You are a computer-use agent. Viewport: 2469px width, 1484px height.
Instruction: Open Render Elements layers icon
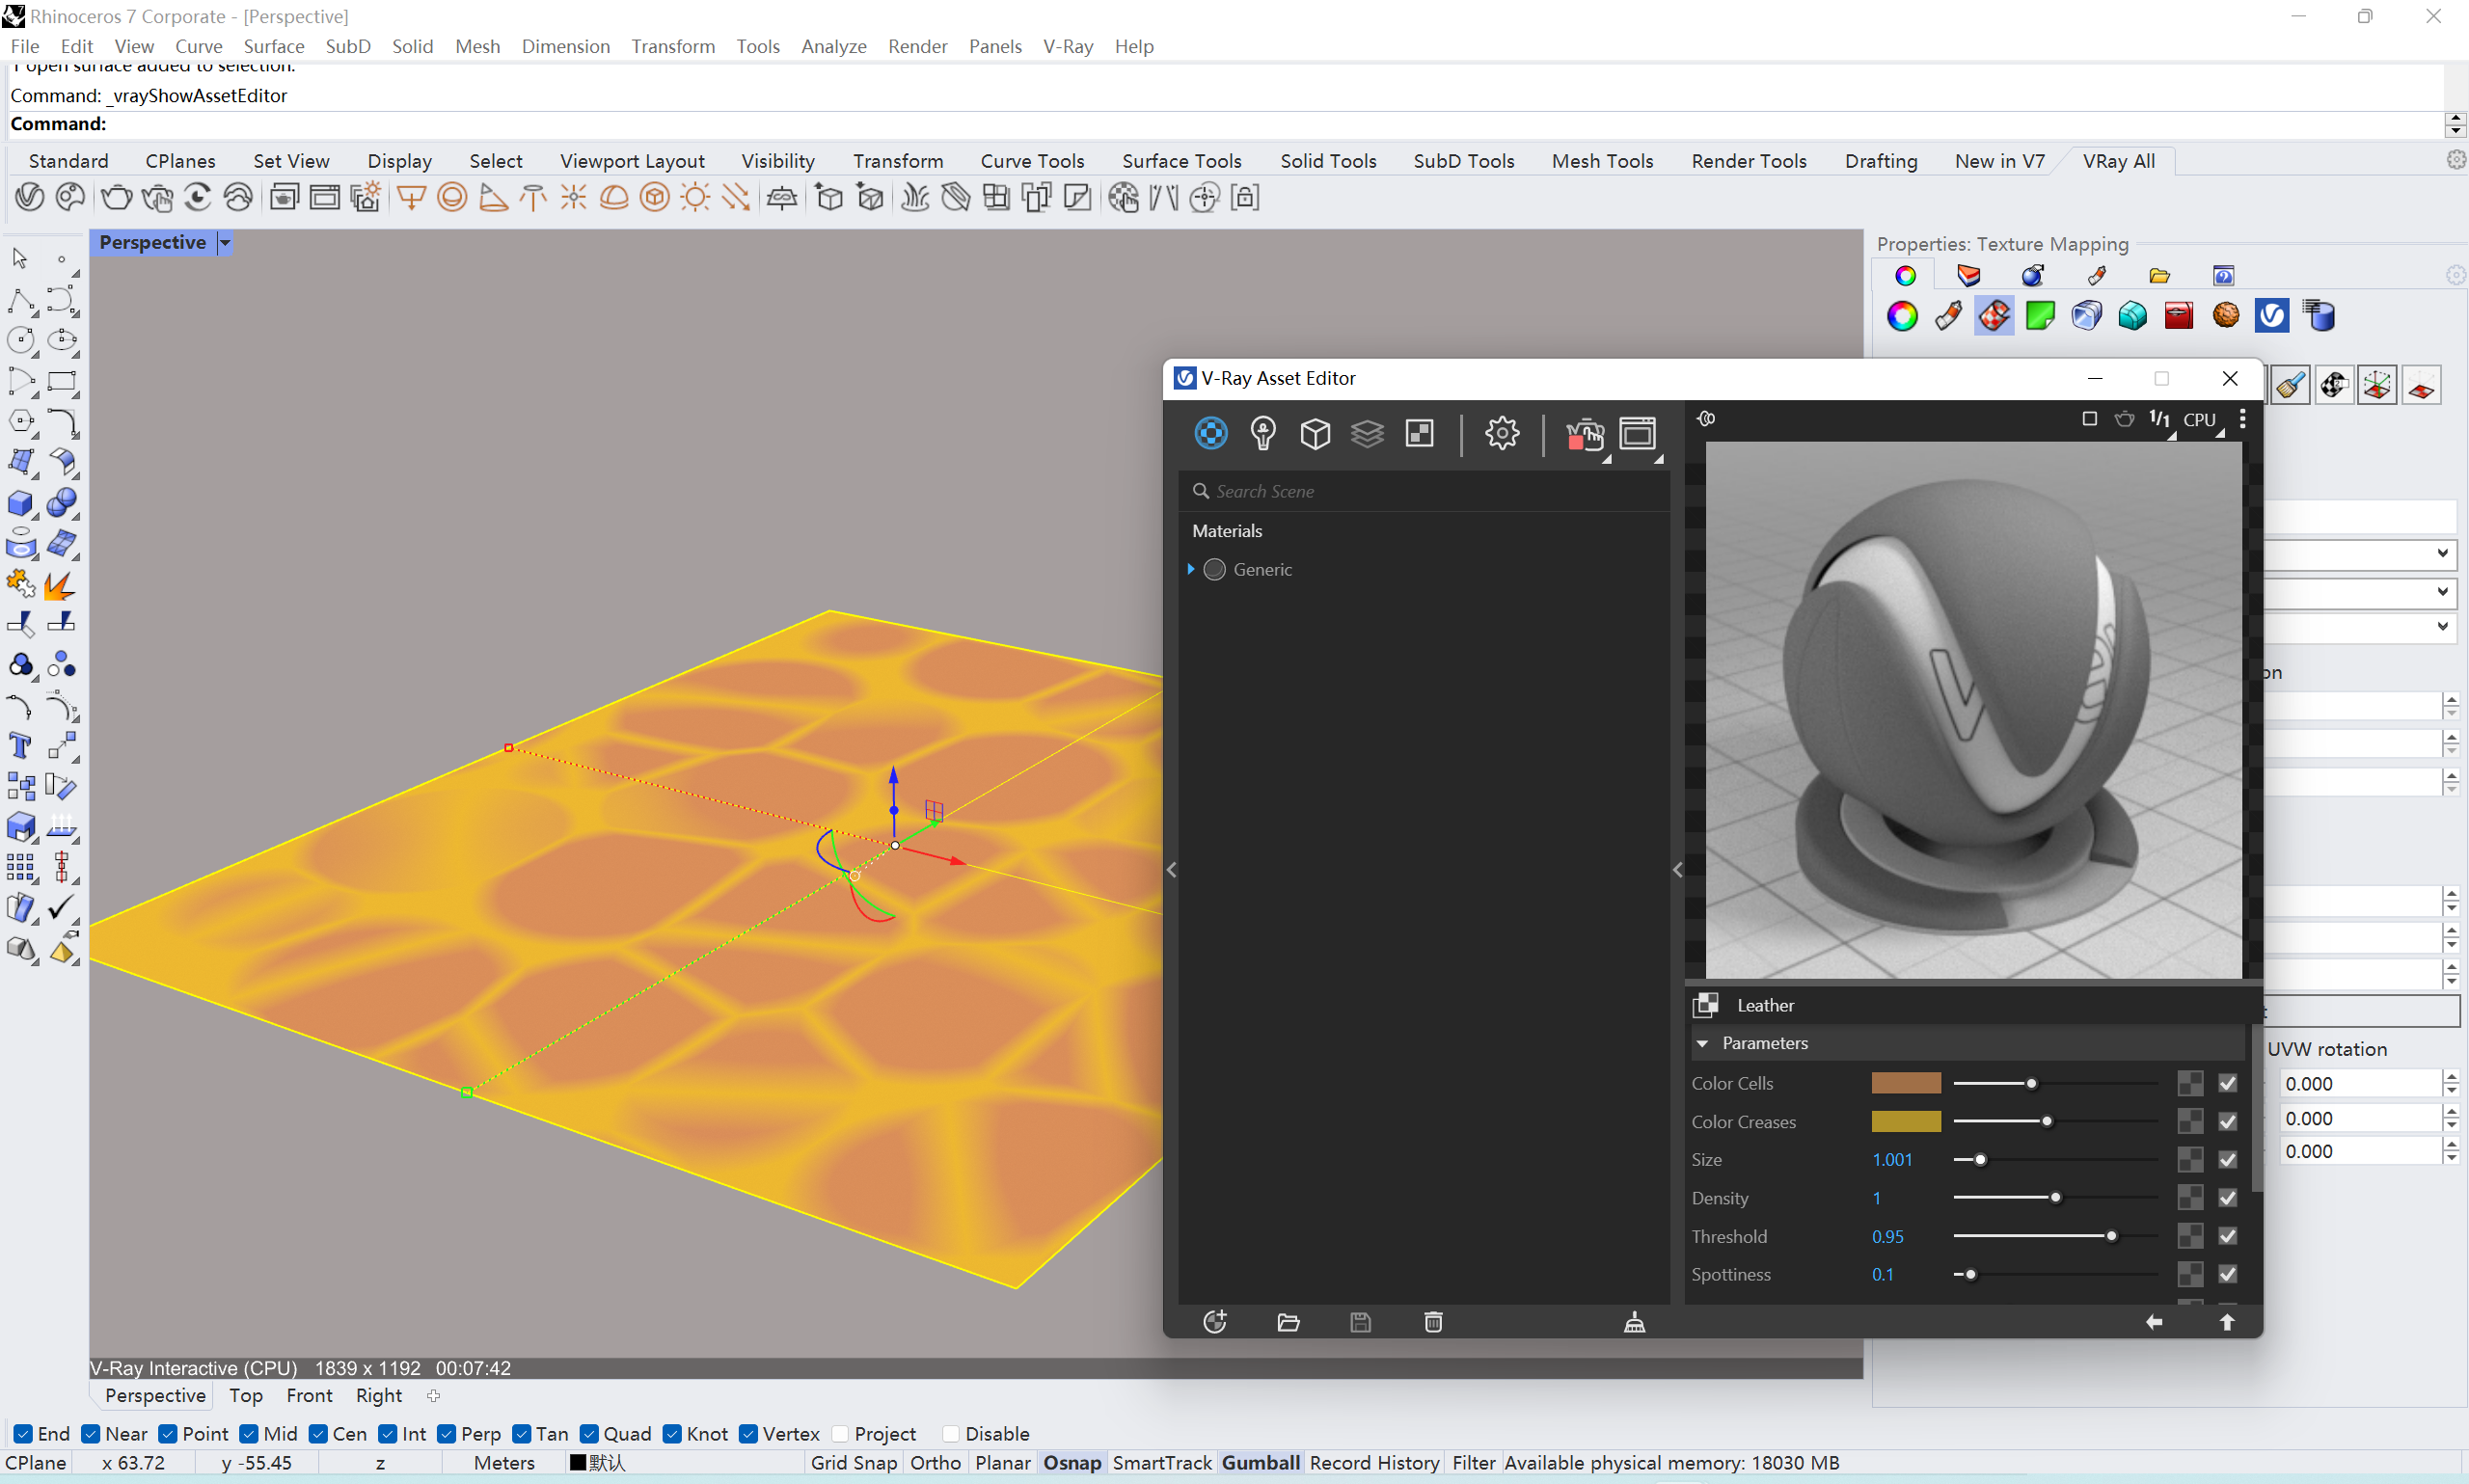click(x=1367, y=433)
